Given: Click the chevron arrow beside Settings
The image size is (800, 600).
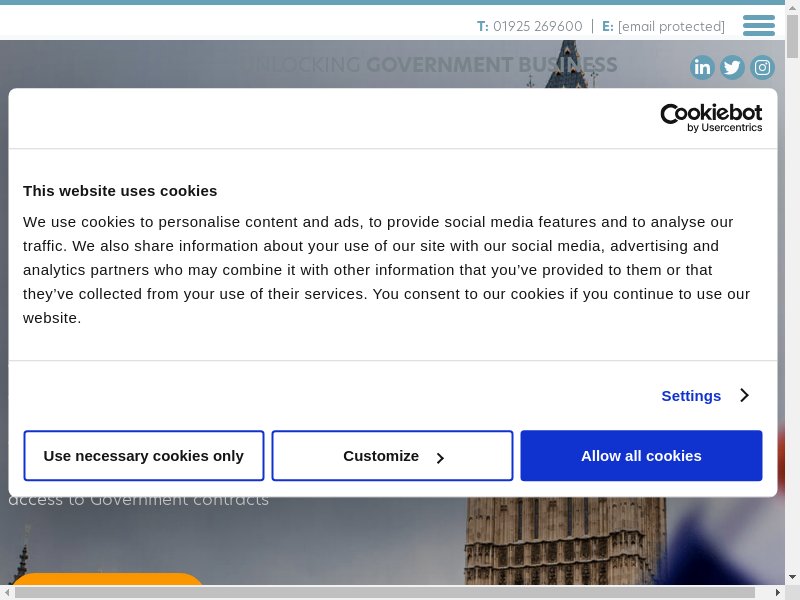Looking at the screenshot, I should (744, 395).
